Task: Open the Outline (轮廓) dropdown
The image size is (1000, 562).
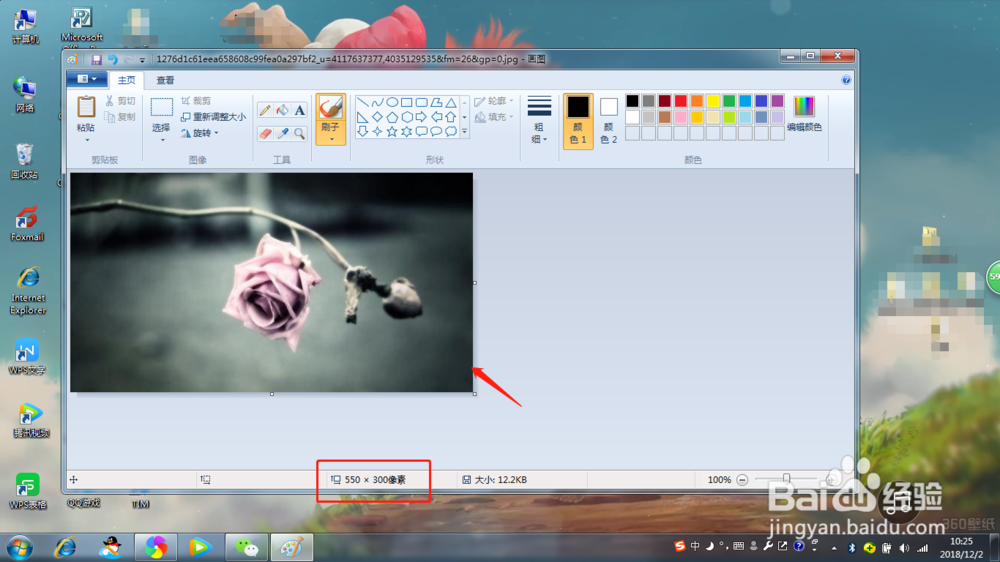Action: [494, 101]
